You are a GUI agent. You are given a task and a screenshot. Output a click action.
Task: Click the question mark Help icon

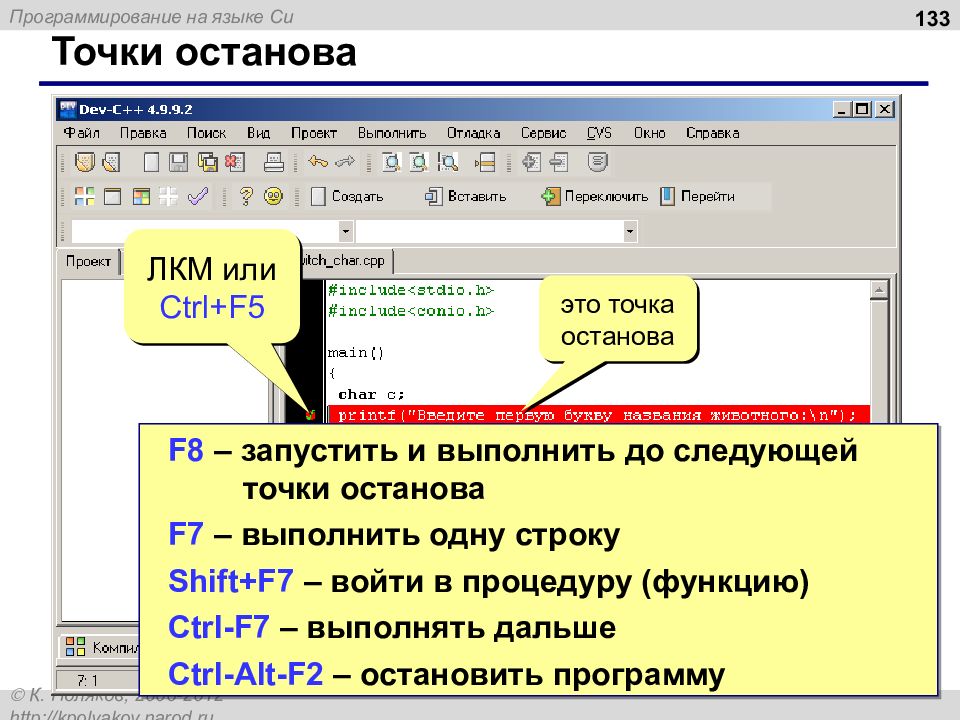coord(246,197)
